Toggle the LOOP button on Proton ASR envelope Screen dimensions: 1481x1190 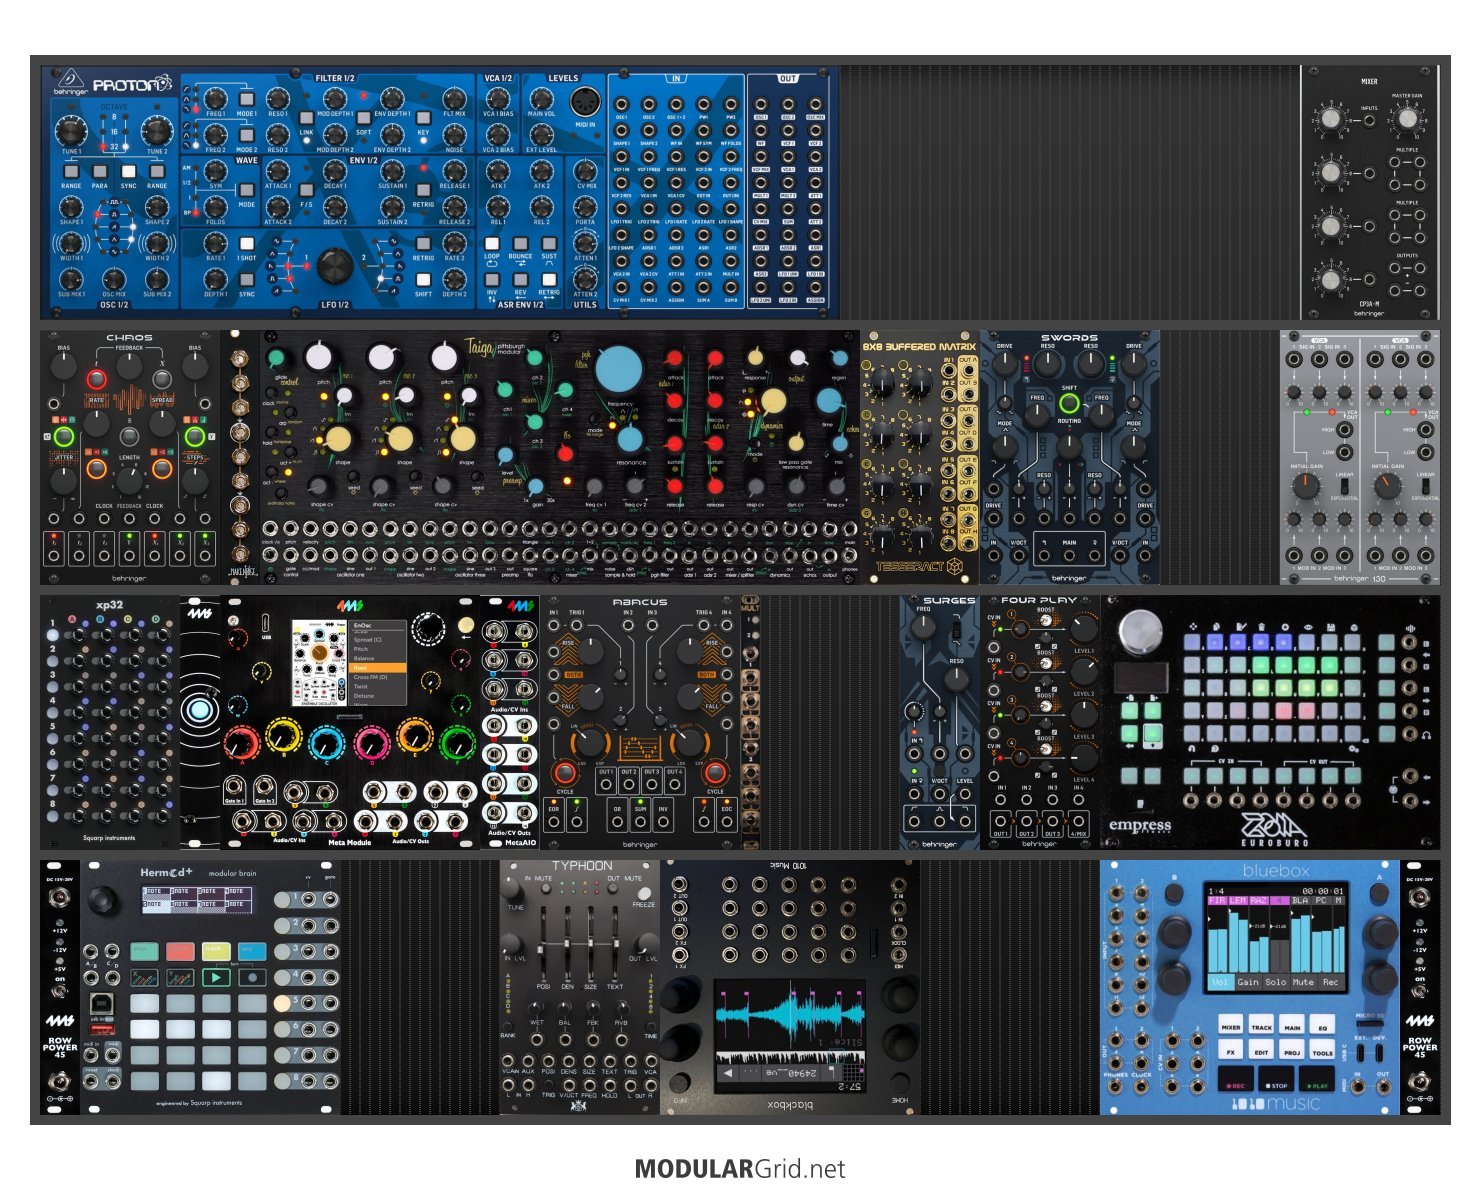pos(492,243)
